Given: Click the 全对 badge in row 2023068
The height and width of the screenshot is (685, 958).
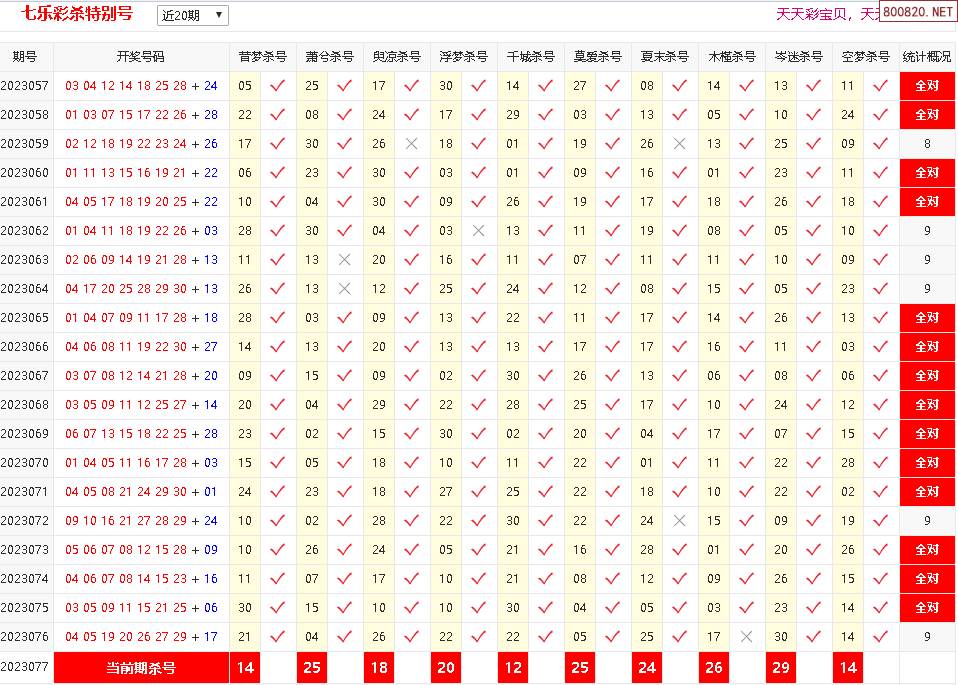Looking at the screenshot, I should tap(927, 405).
